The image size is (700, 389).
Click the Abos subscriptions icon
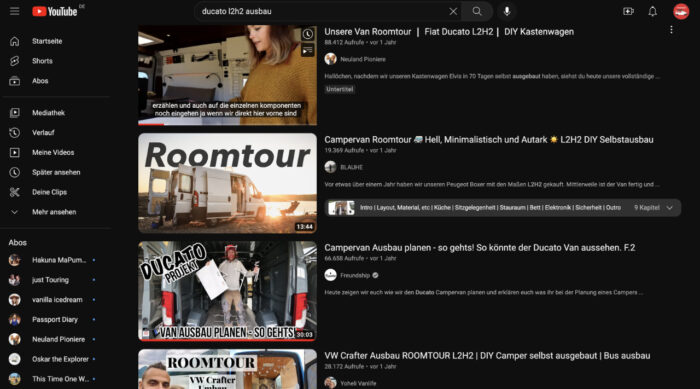pos(14,81)
